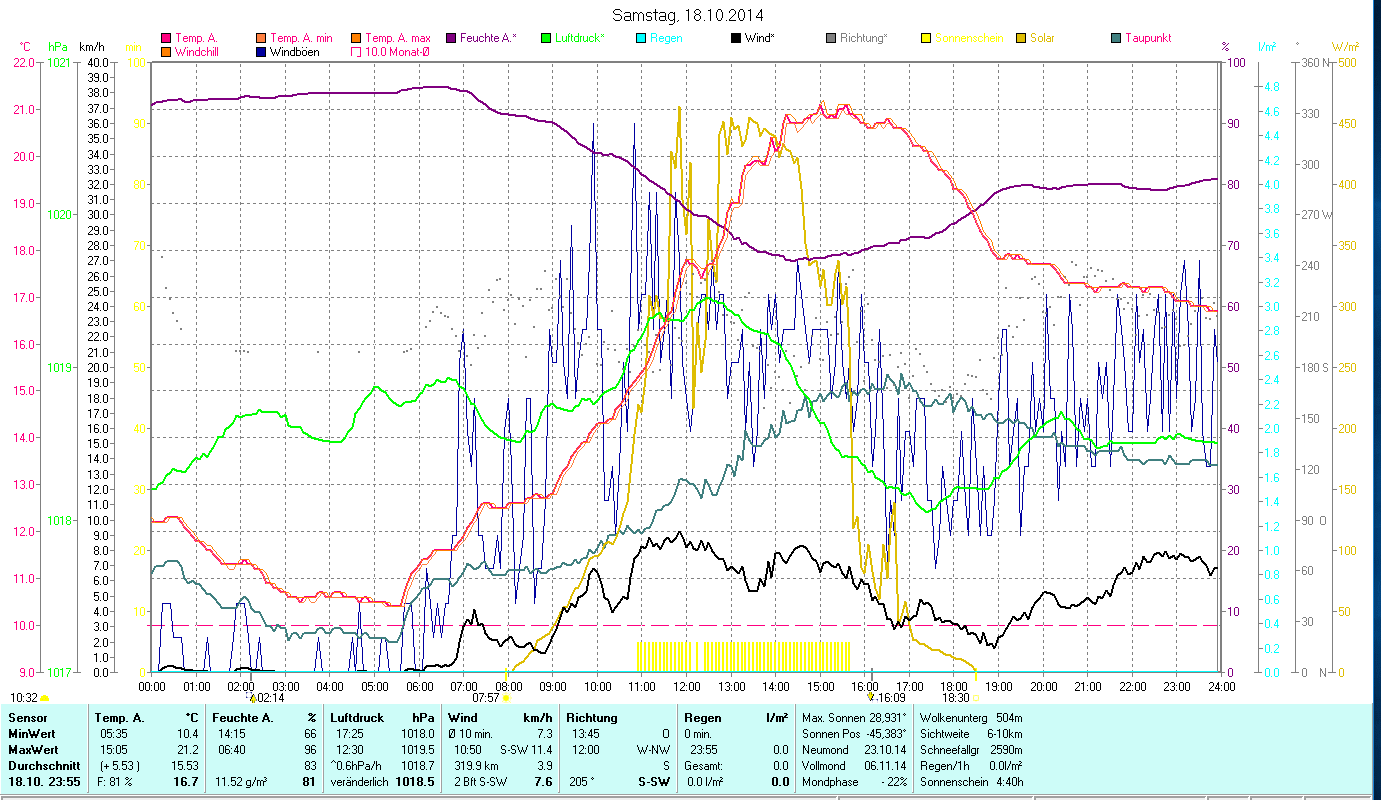Click the moonset marker at 16:09
Screen dimensions: 1381x800
tap(871, 697)
